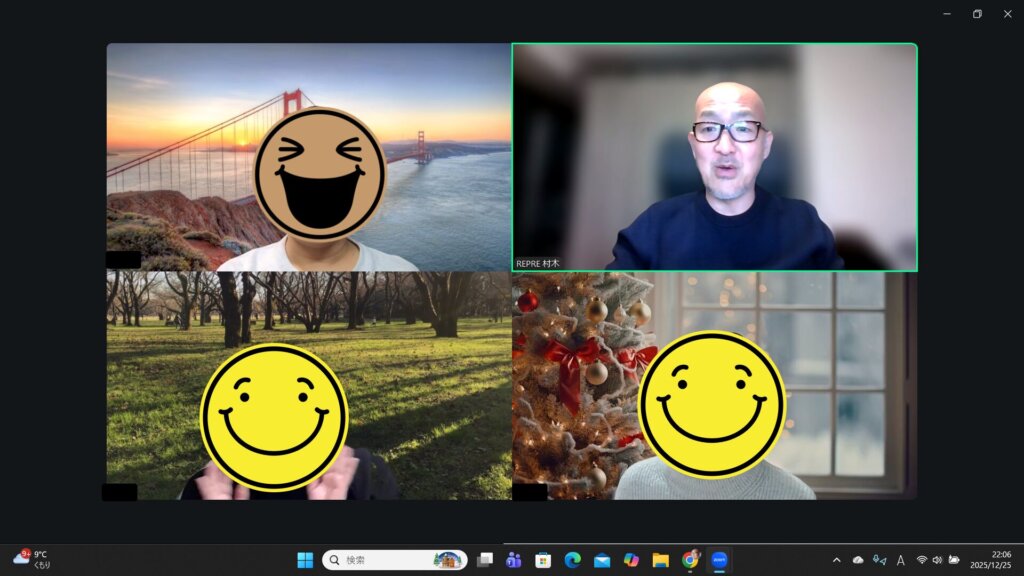The height and width of the screenshot is (576, 1024).
Task: Open the Zoom app in the taskbar
Action: 718,560
